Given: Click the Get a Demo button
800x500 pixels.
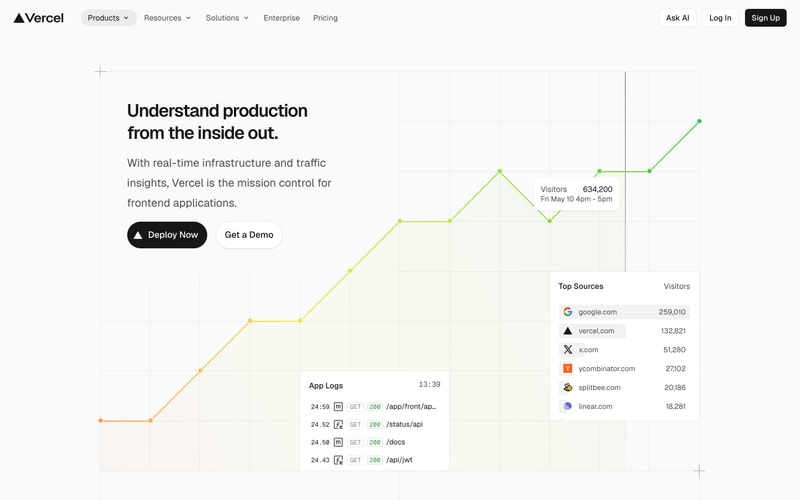Looking at the screenshot, I should pos(249,235).
